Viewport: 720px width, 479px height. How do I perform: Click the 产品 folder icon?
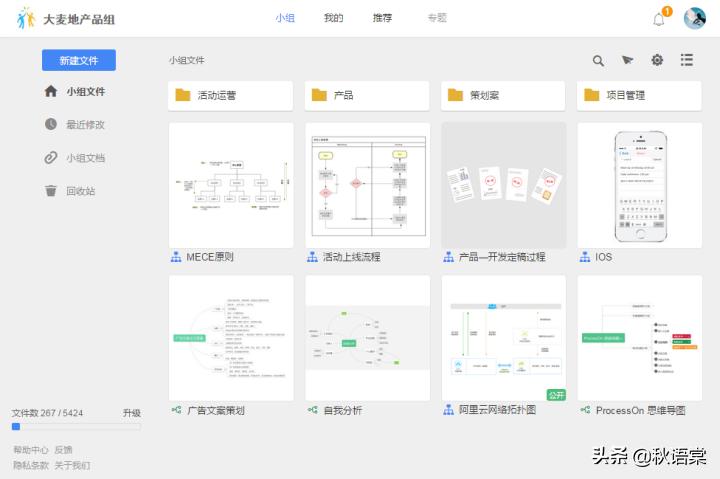click(319, 95)
